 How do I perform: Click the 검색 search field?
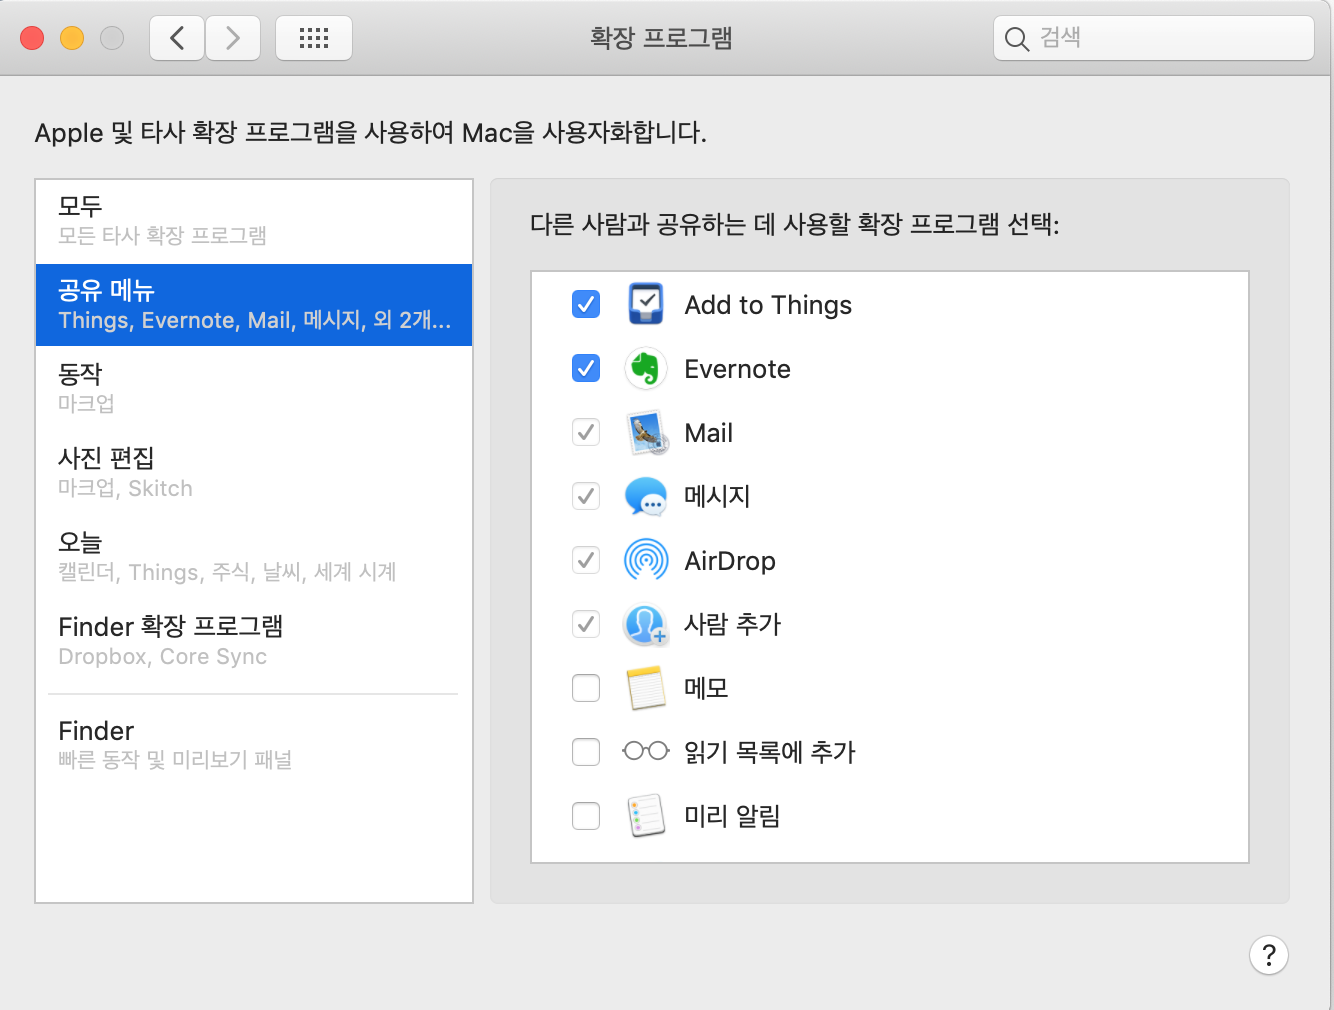click(1154, 38)
